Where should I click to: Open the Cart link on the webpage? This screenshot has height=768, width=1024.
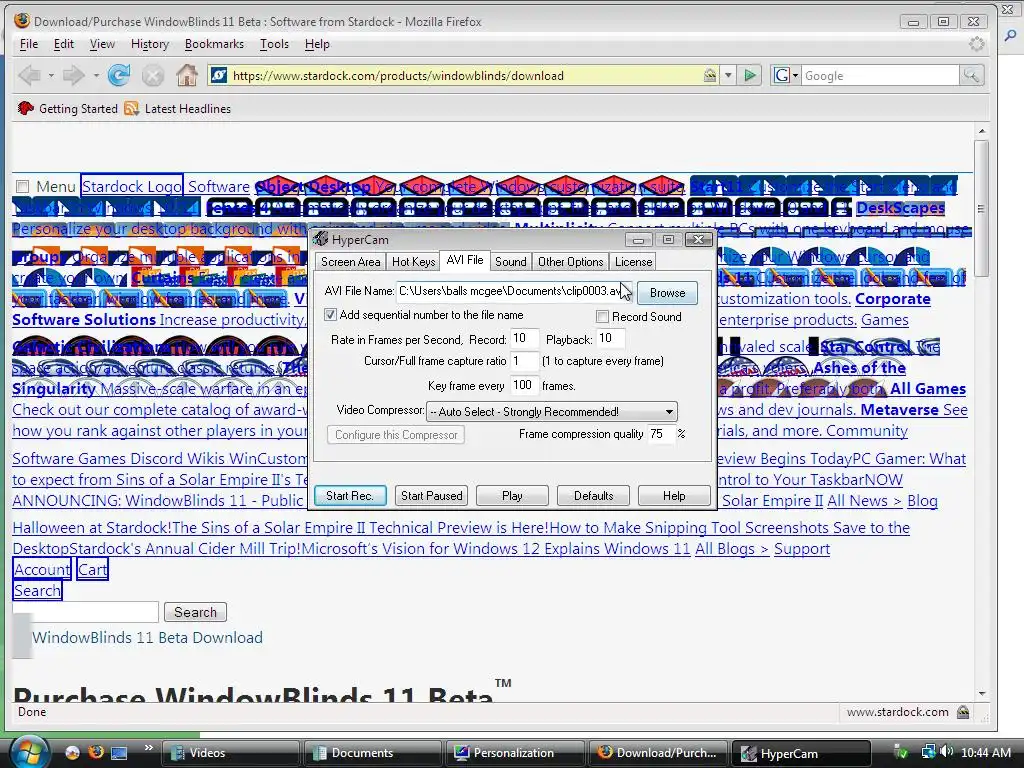coord(92,569)
